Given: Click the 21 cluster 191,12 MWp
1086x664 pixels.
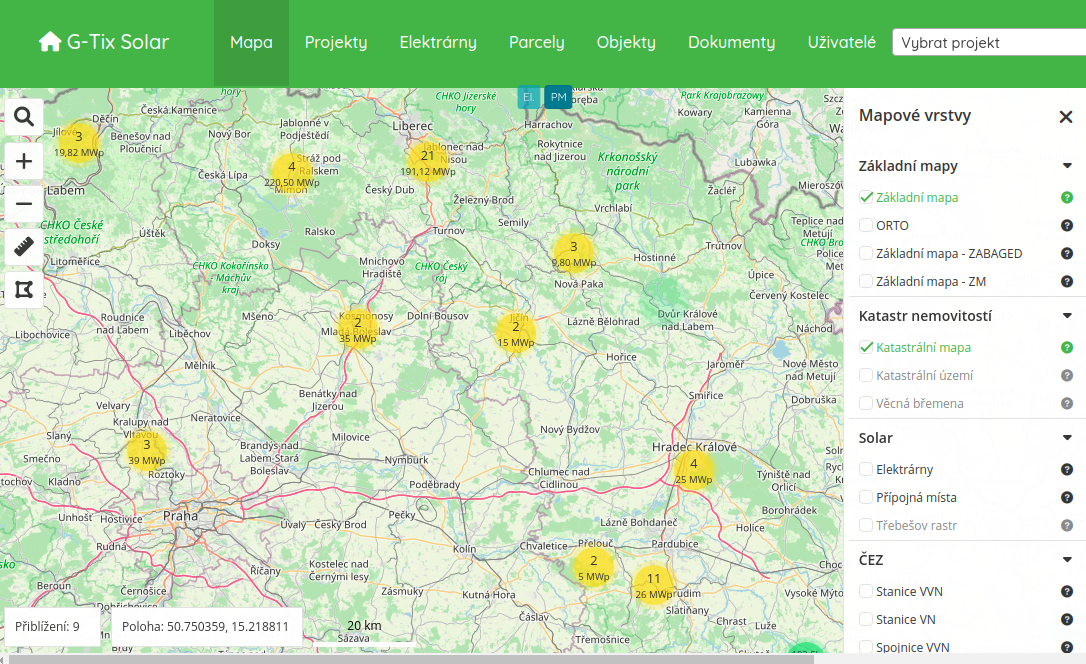Looking at the screenshot, I should tap(427, 163).
